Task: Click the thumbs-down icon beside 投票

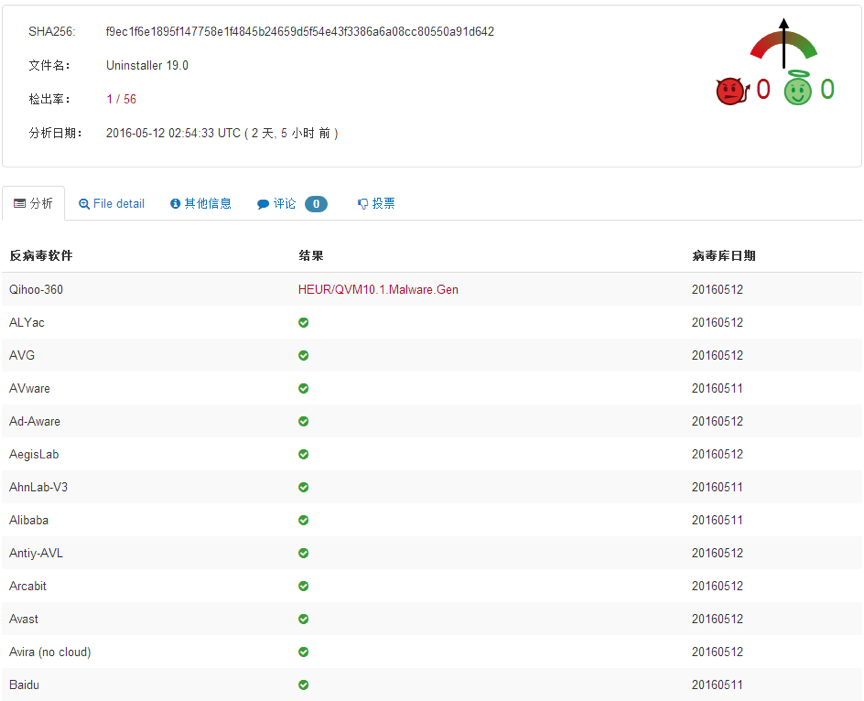Action: [363, 204]
